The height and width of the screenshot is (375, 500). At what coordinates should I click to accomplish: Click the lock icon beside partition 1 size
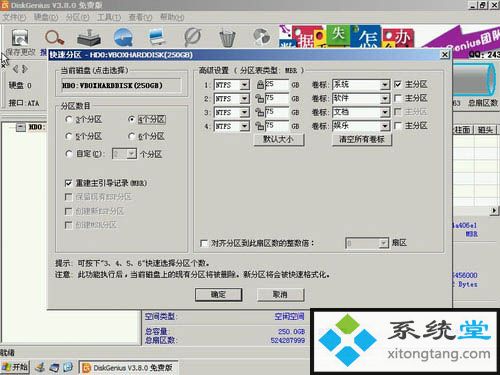[260, 85]
